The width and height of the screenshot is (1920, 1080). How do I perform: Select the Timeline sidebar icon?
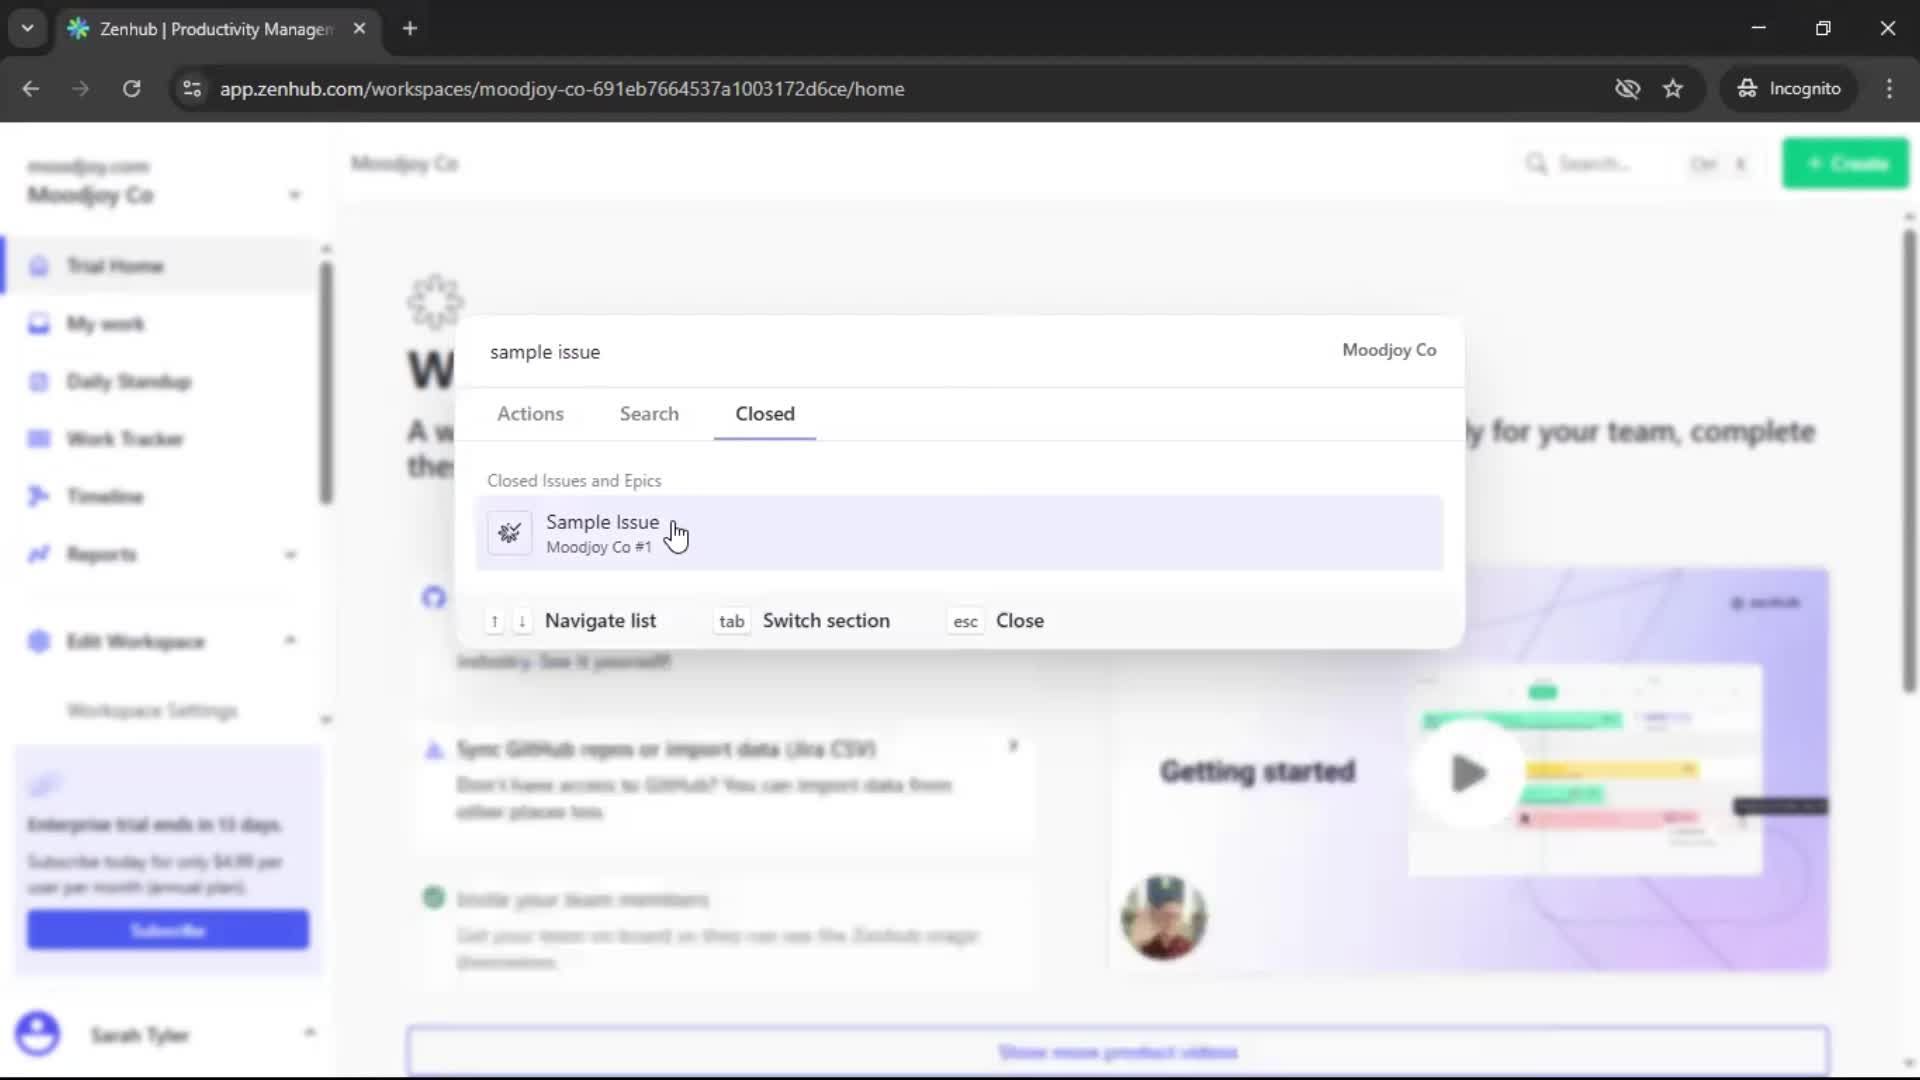38,495
